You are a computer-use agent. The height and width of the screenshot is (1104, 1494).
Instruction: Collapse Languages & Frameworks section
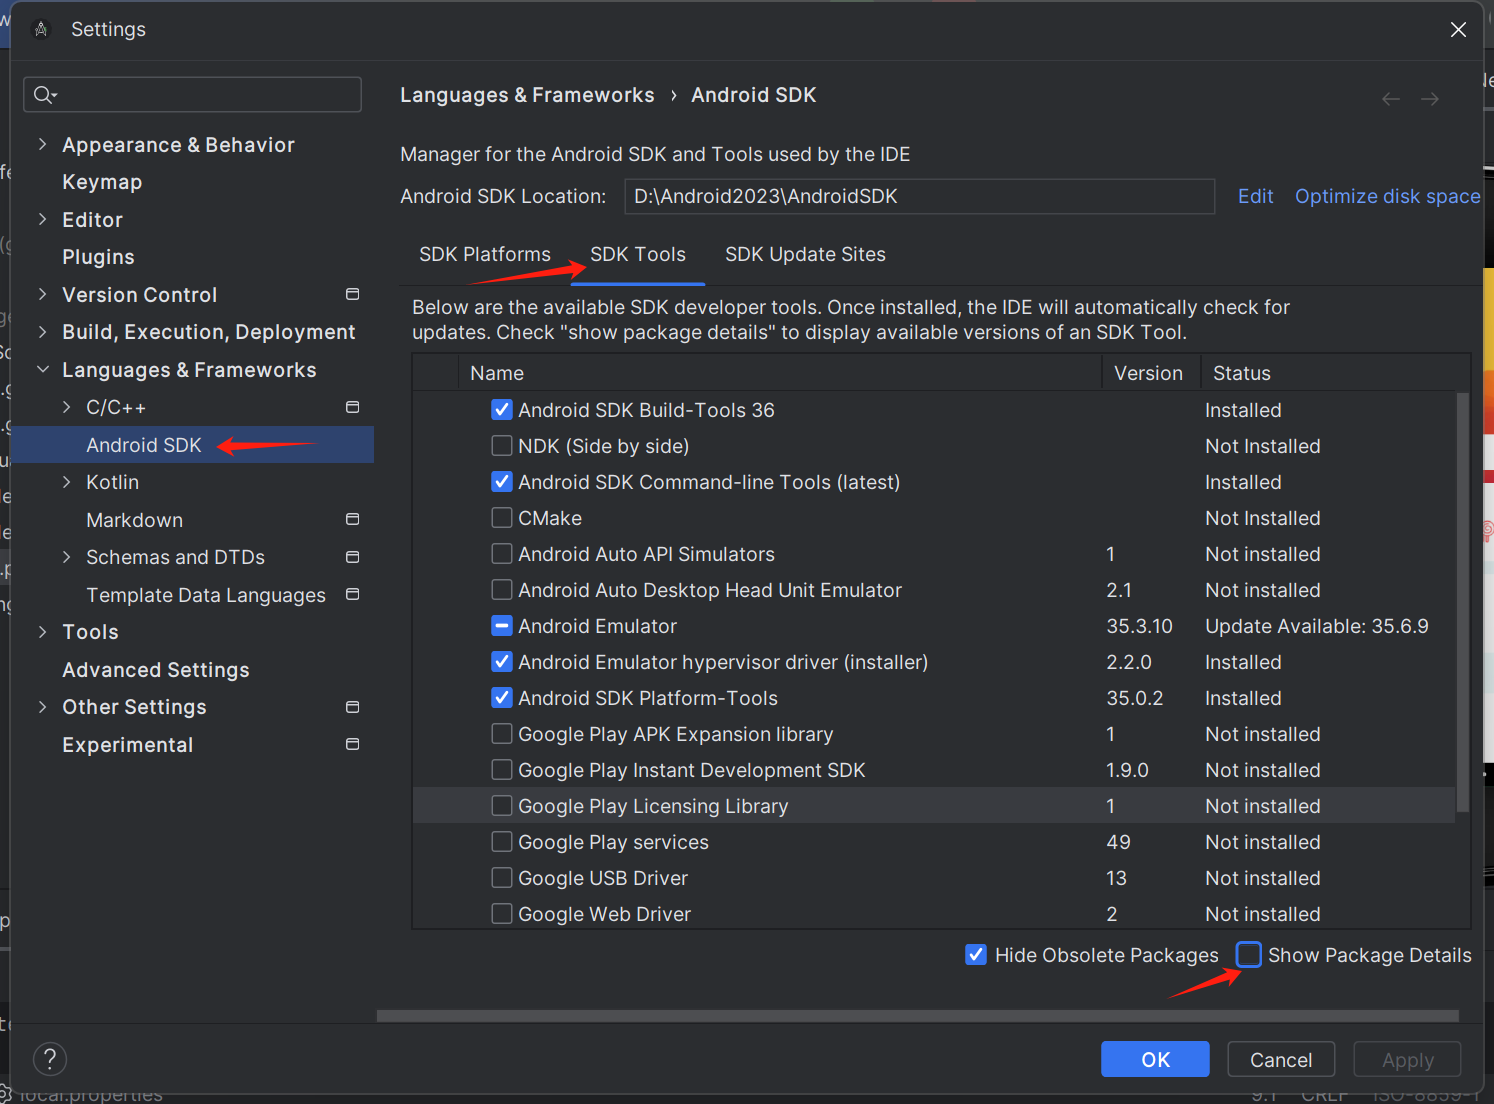42,369
